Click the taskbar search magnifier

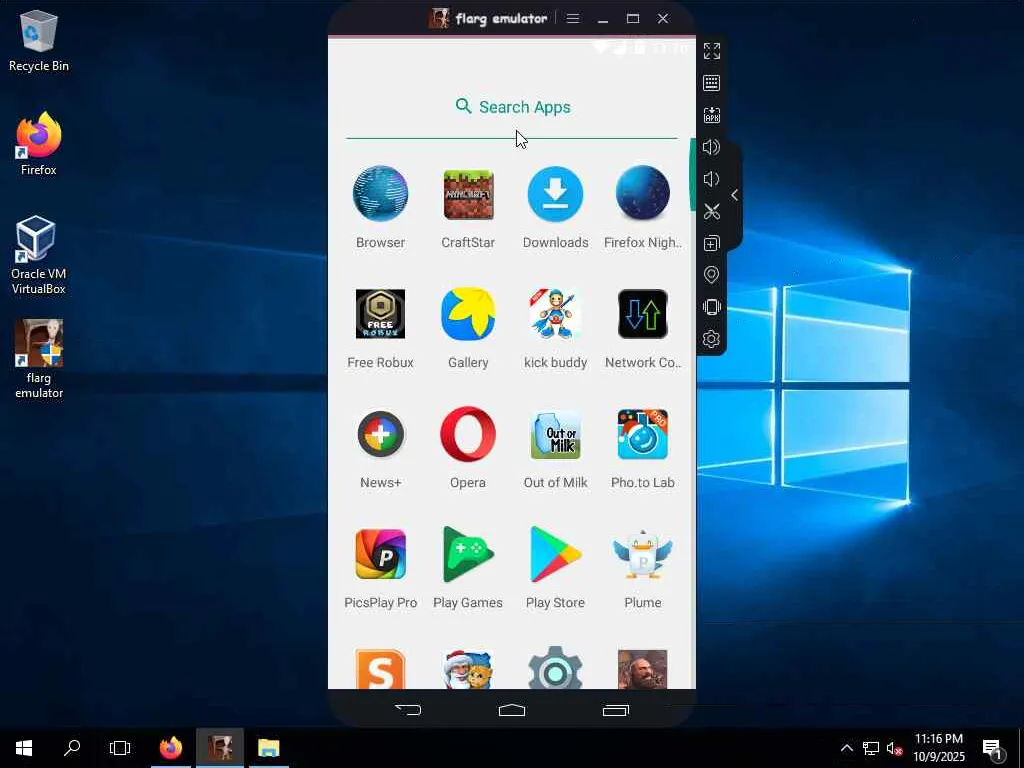coord(72,748)
